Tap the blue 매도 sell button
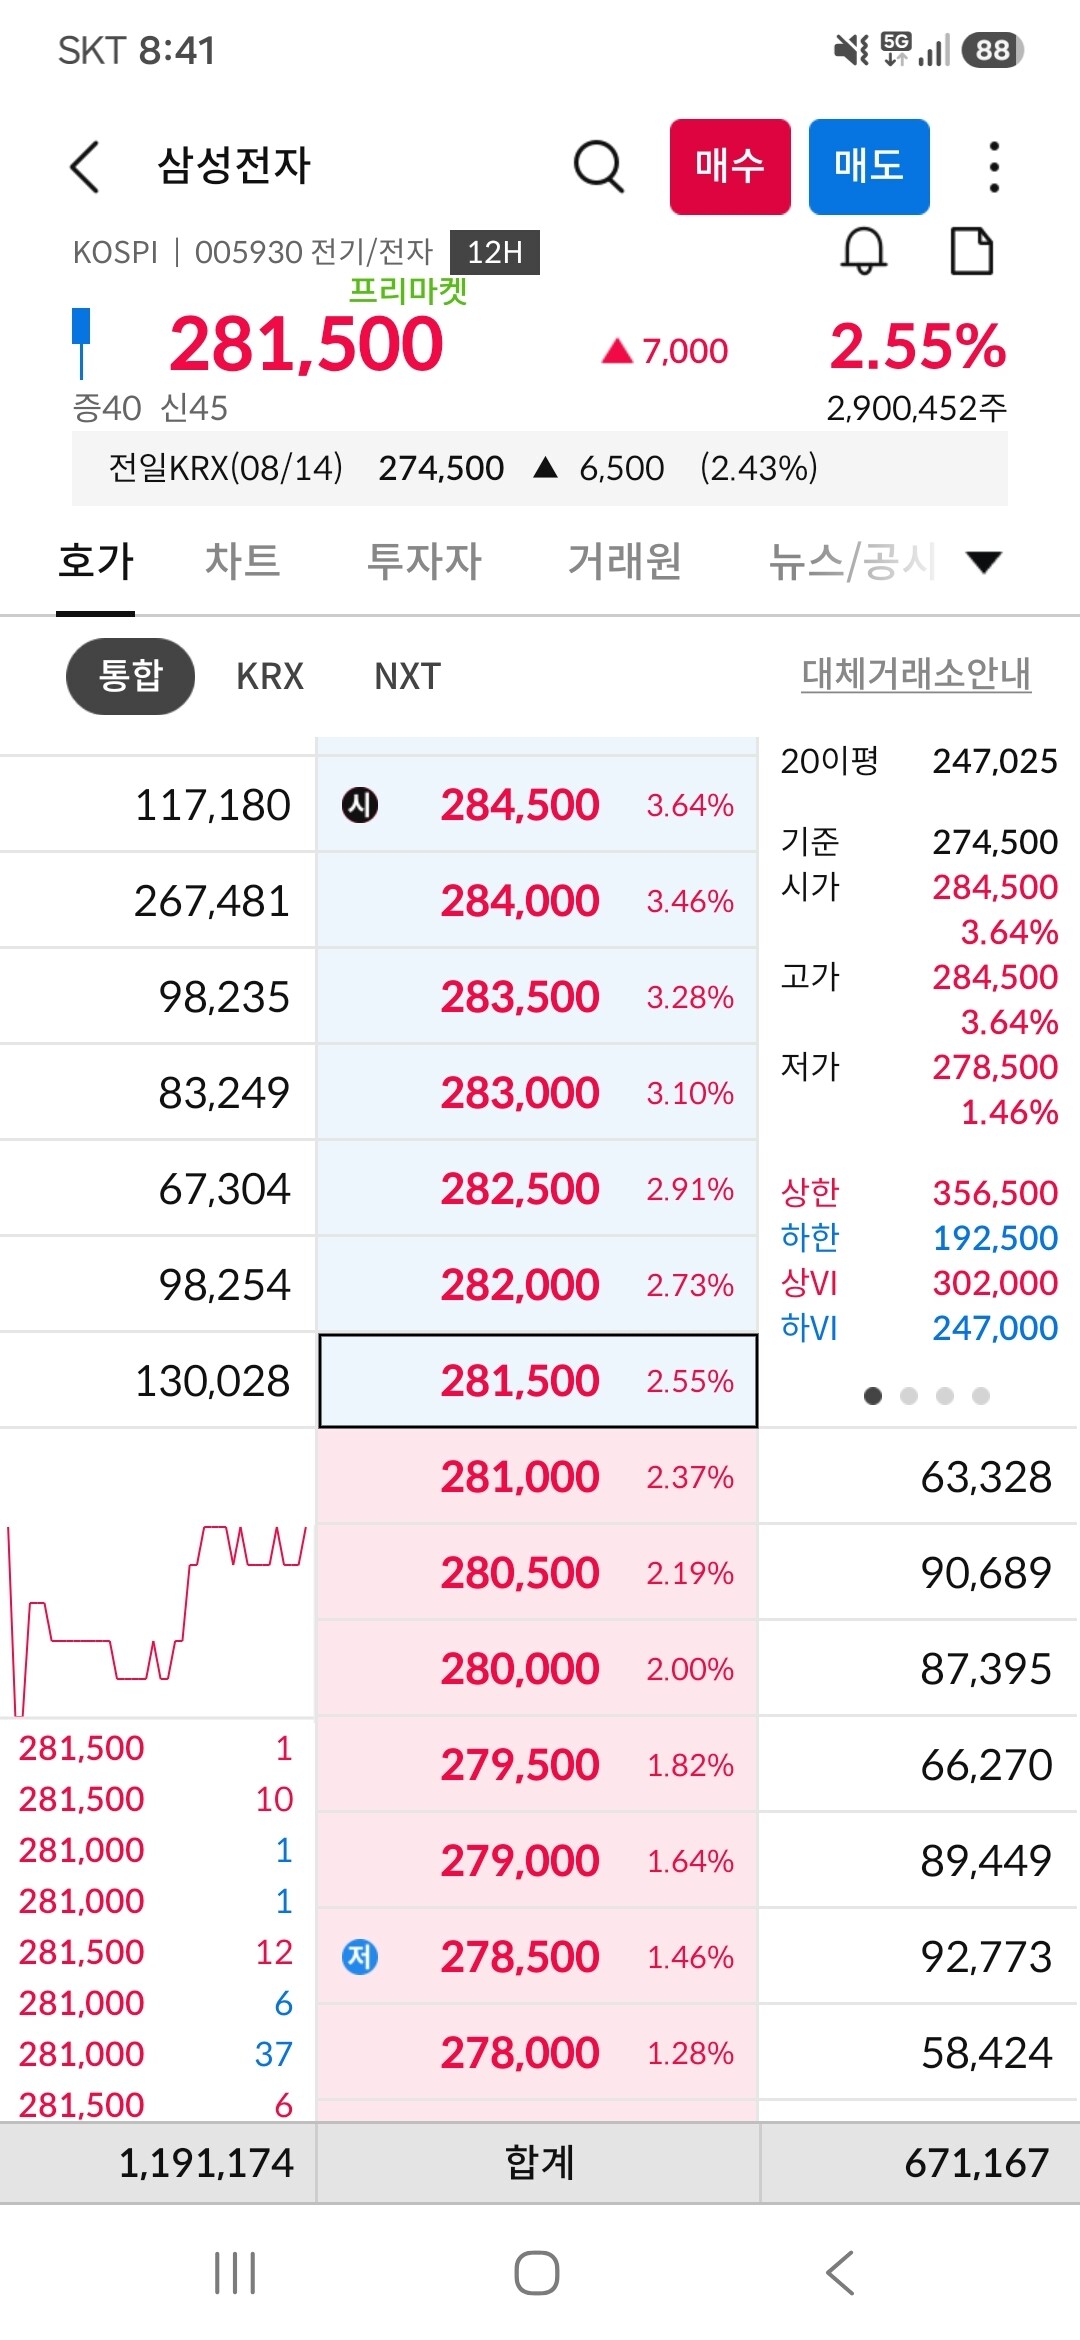The height and width of the screenshot is (2340, 1080). (869, 166)
